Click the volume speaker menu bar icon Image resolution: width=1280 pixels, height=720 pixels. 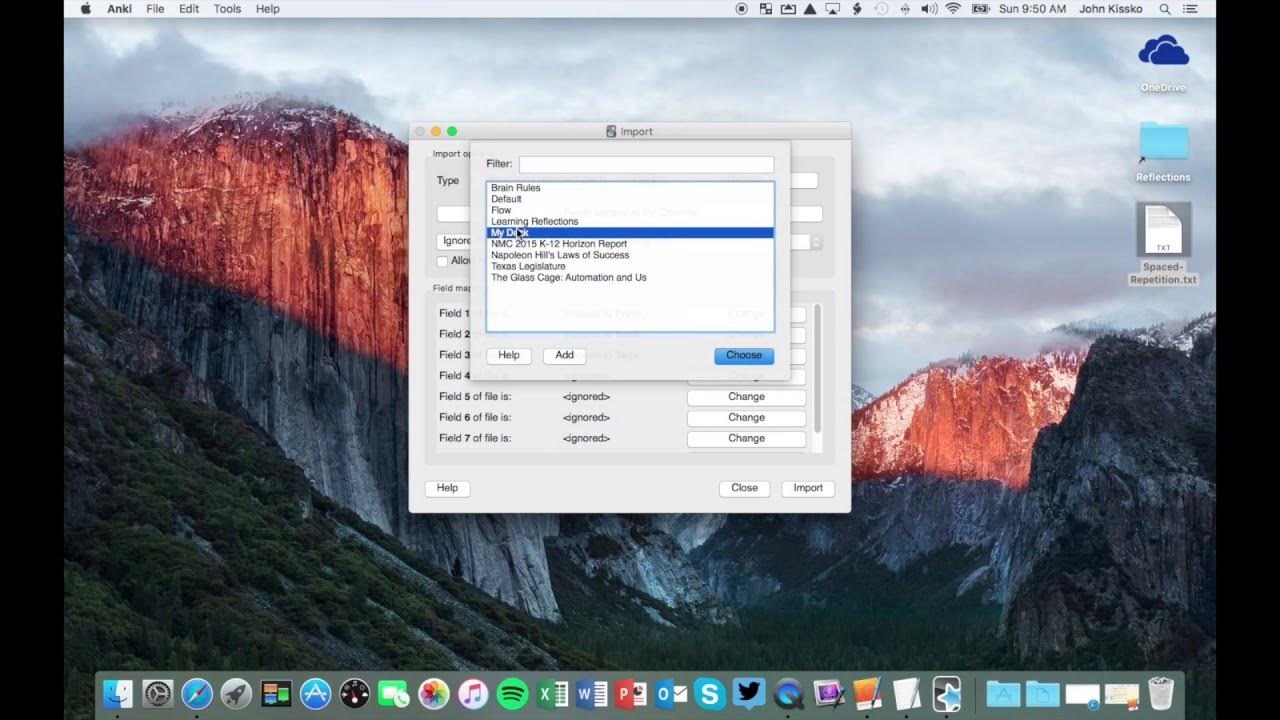[x=929, y=9]
